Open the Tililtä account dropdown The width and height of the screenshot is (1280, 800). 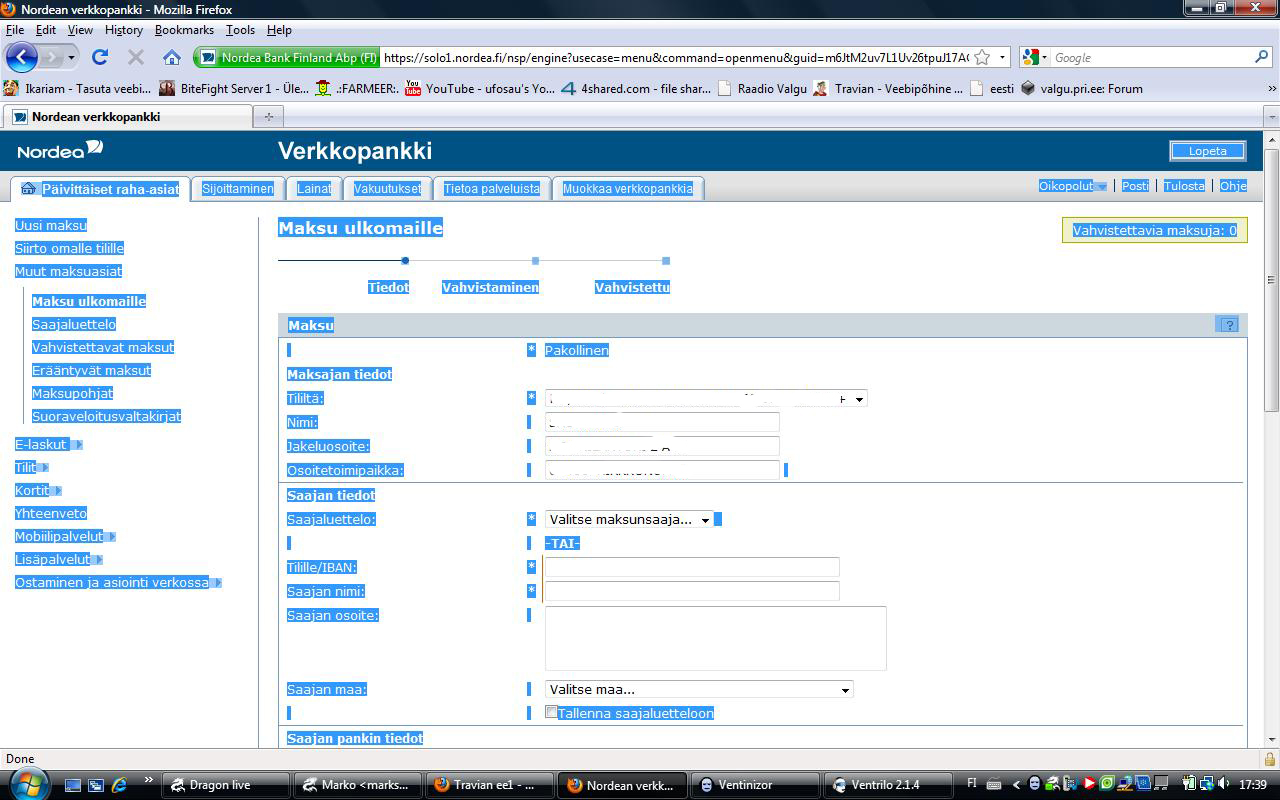(706, 398)
